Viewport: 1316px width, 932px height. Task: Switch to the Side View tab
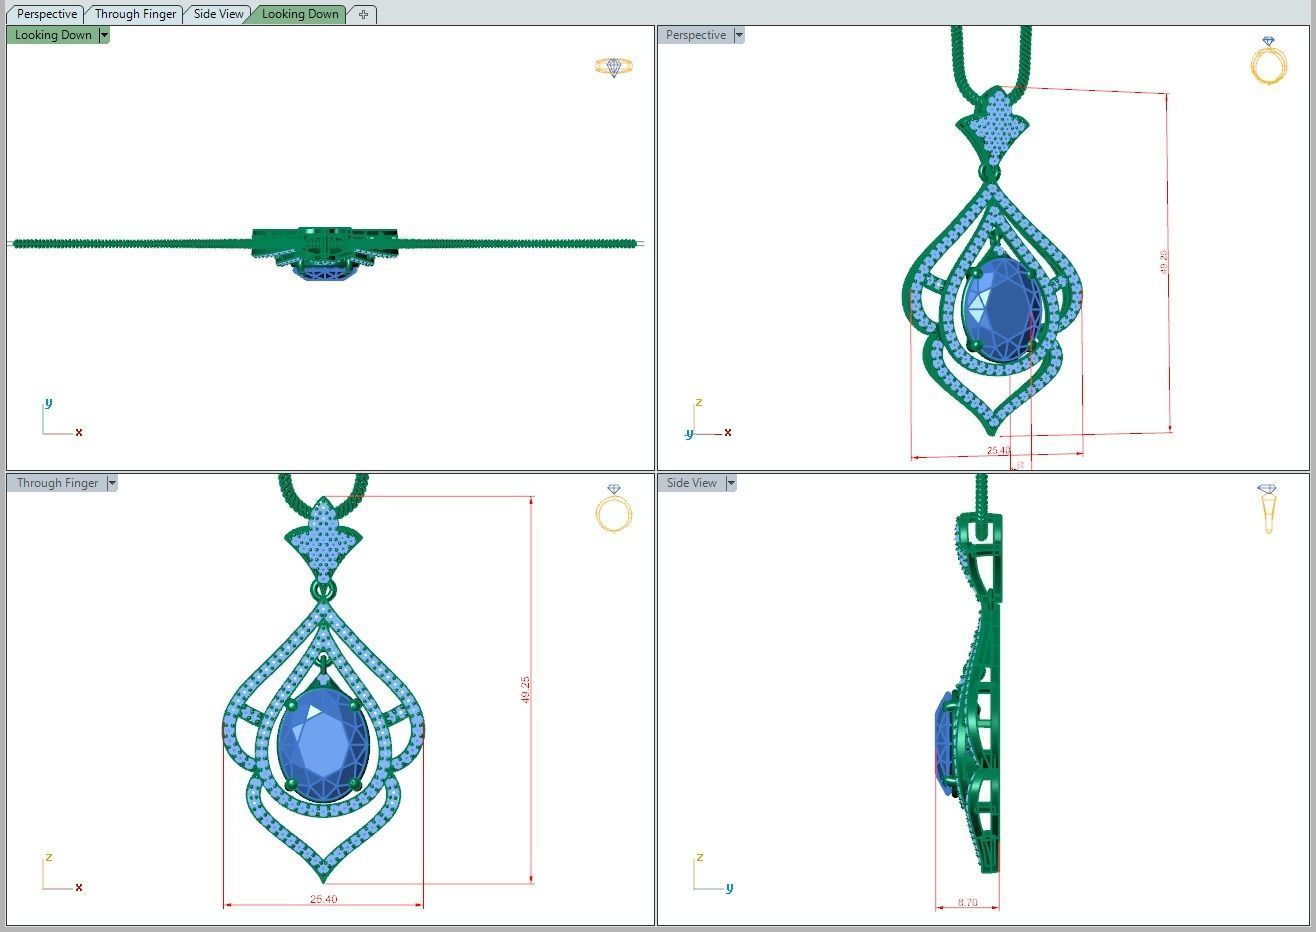[218, 14]
